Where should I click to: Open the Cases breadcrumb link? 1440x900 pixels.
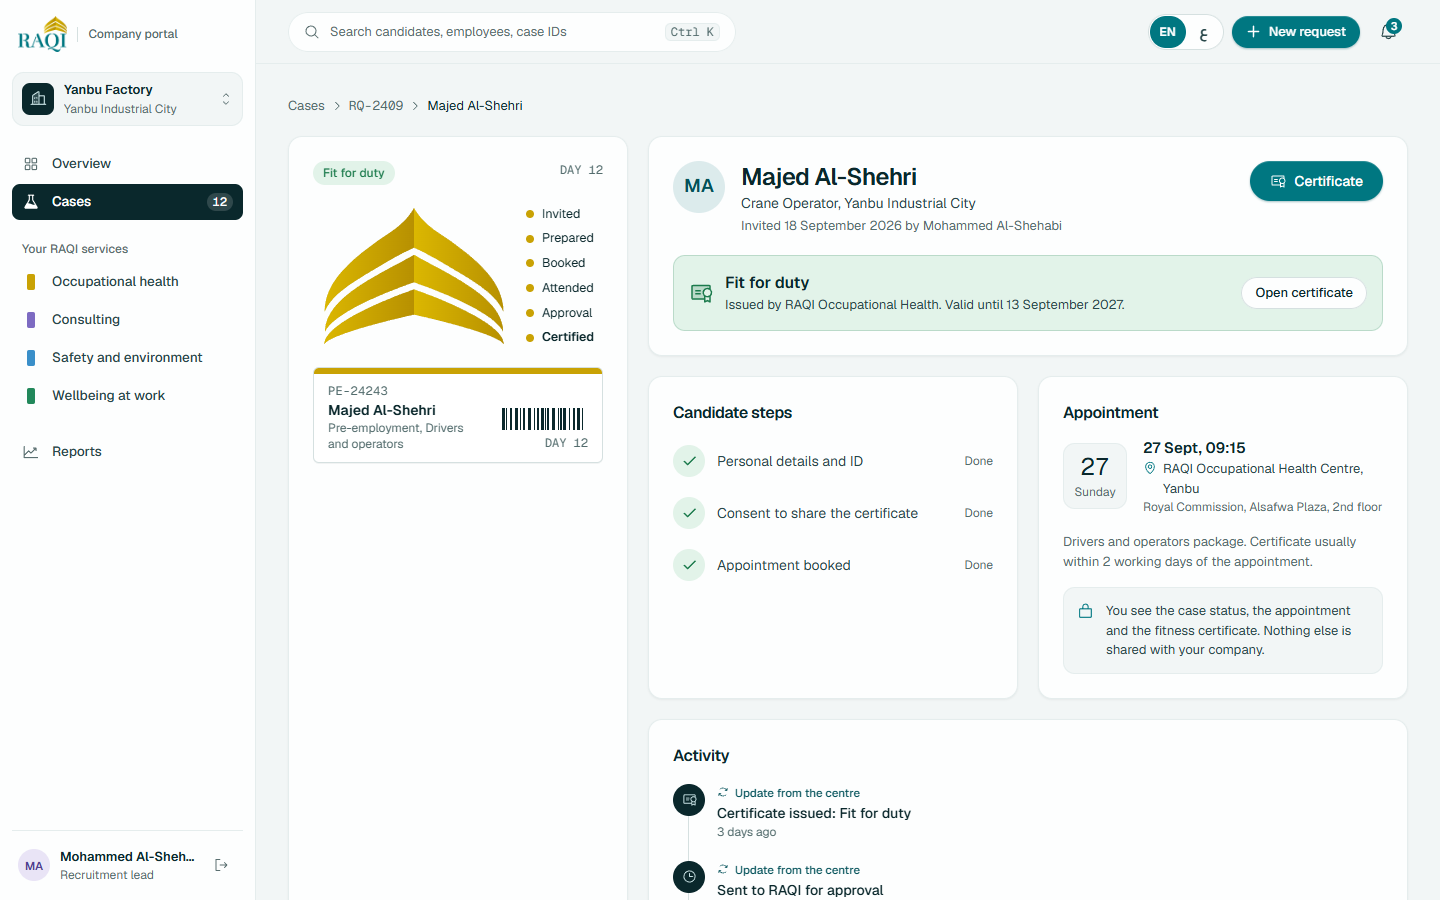(x=306, y=106)
